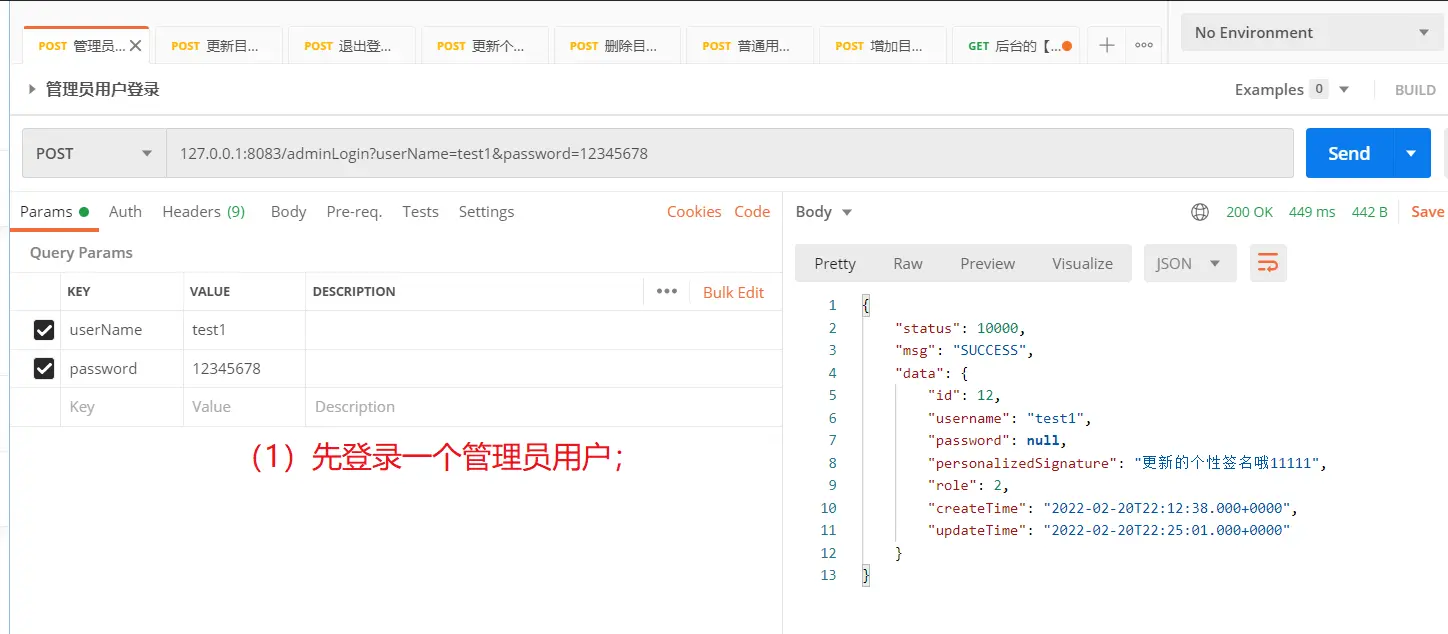Click the globe network icon
The width and height of the screenshot is (1448, 634).
[1200, 212]
